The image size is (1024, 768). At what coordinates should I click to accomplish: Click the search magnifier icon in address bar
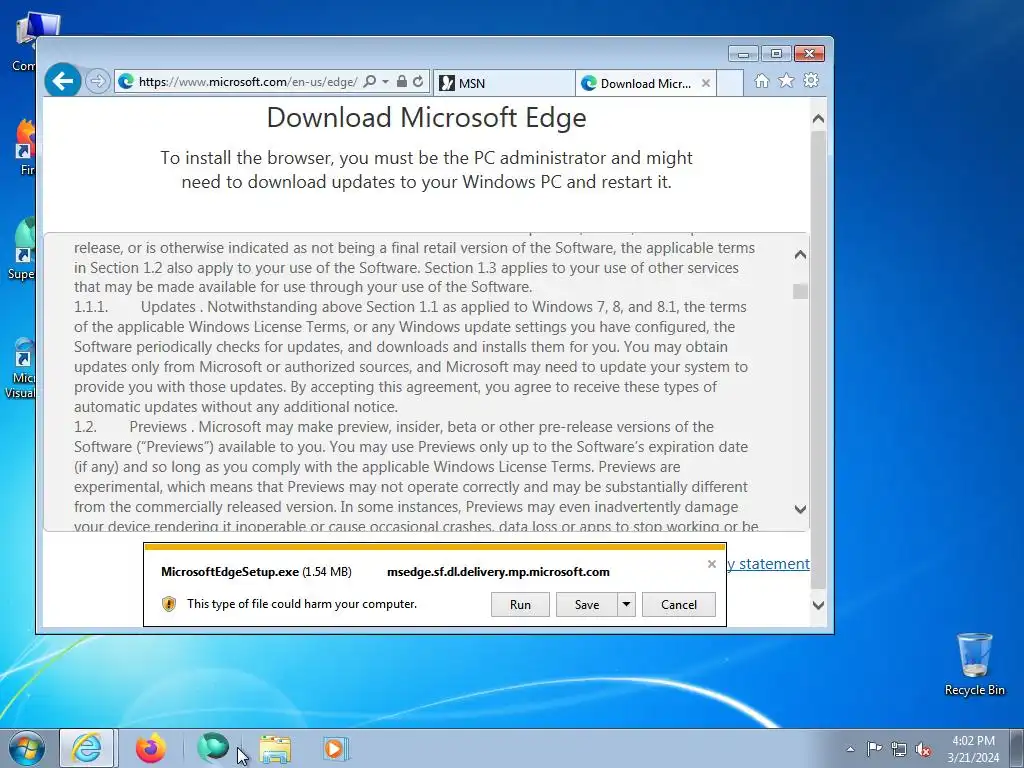pyautogui.click(x=370, y=82)
